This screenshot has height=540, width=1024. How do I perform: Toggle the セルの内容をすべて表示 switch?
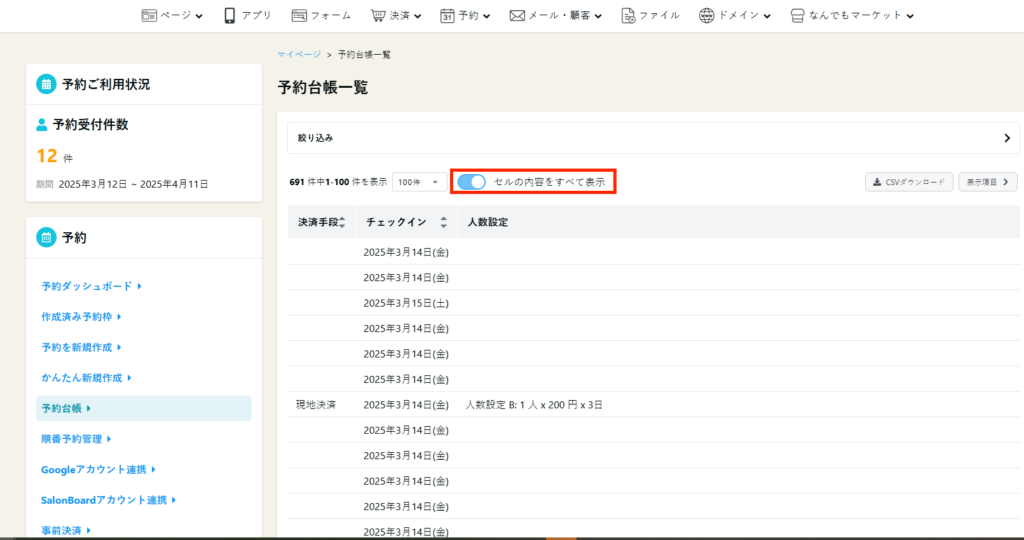(472, 182)
